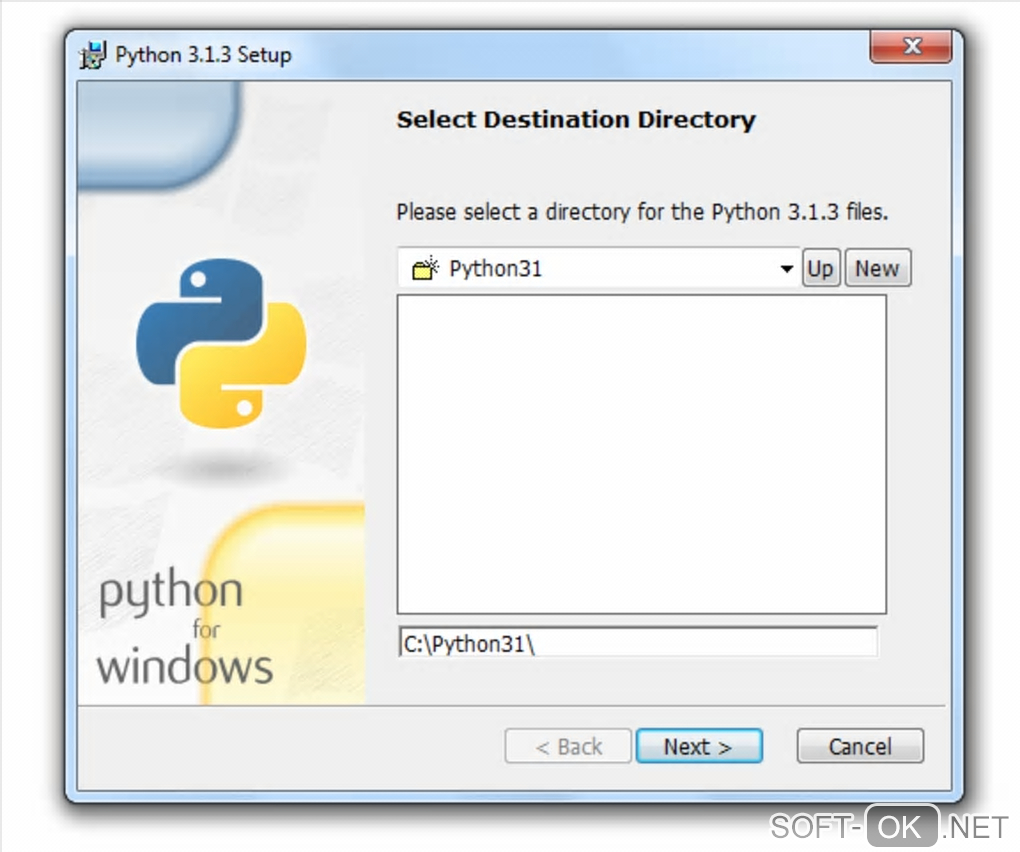Cancel the Python 3.1.3 setup
The image size is (1020, 852).
pyautogui.click(x=860, y=745)
